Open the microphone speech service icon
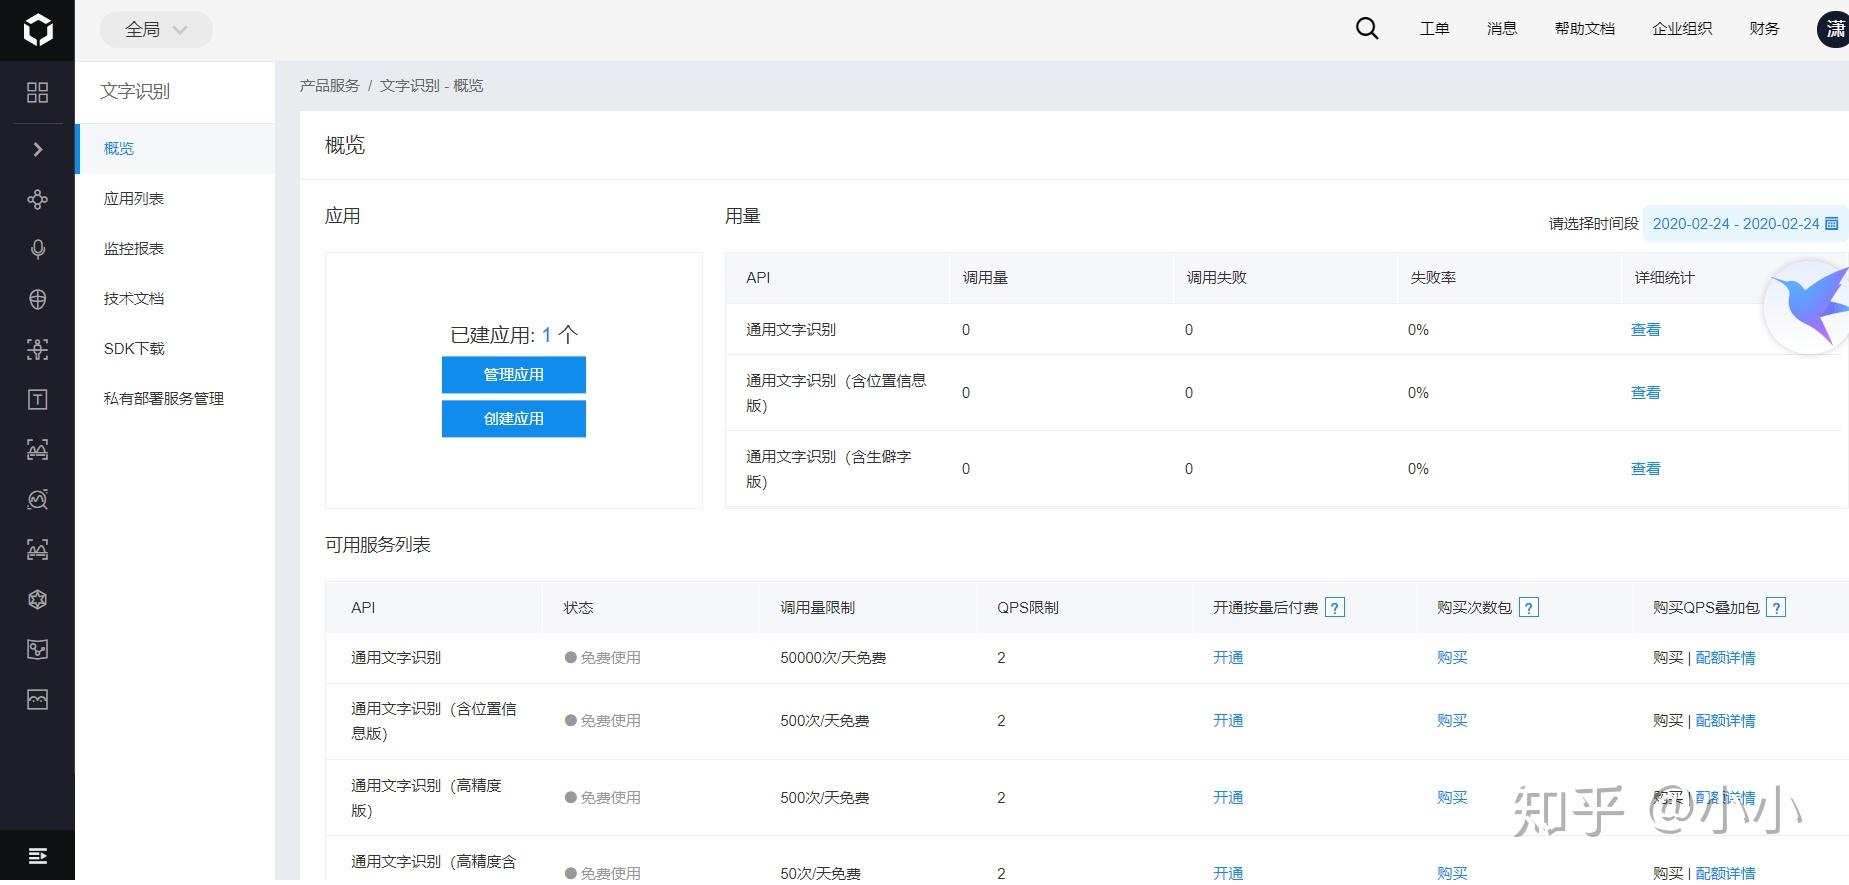The width and height of the screenshot is (1849, 885). 37,249
